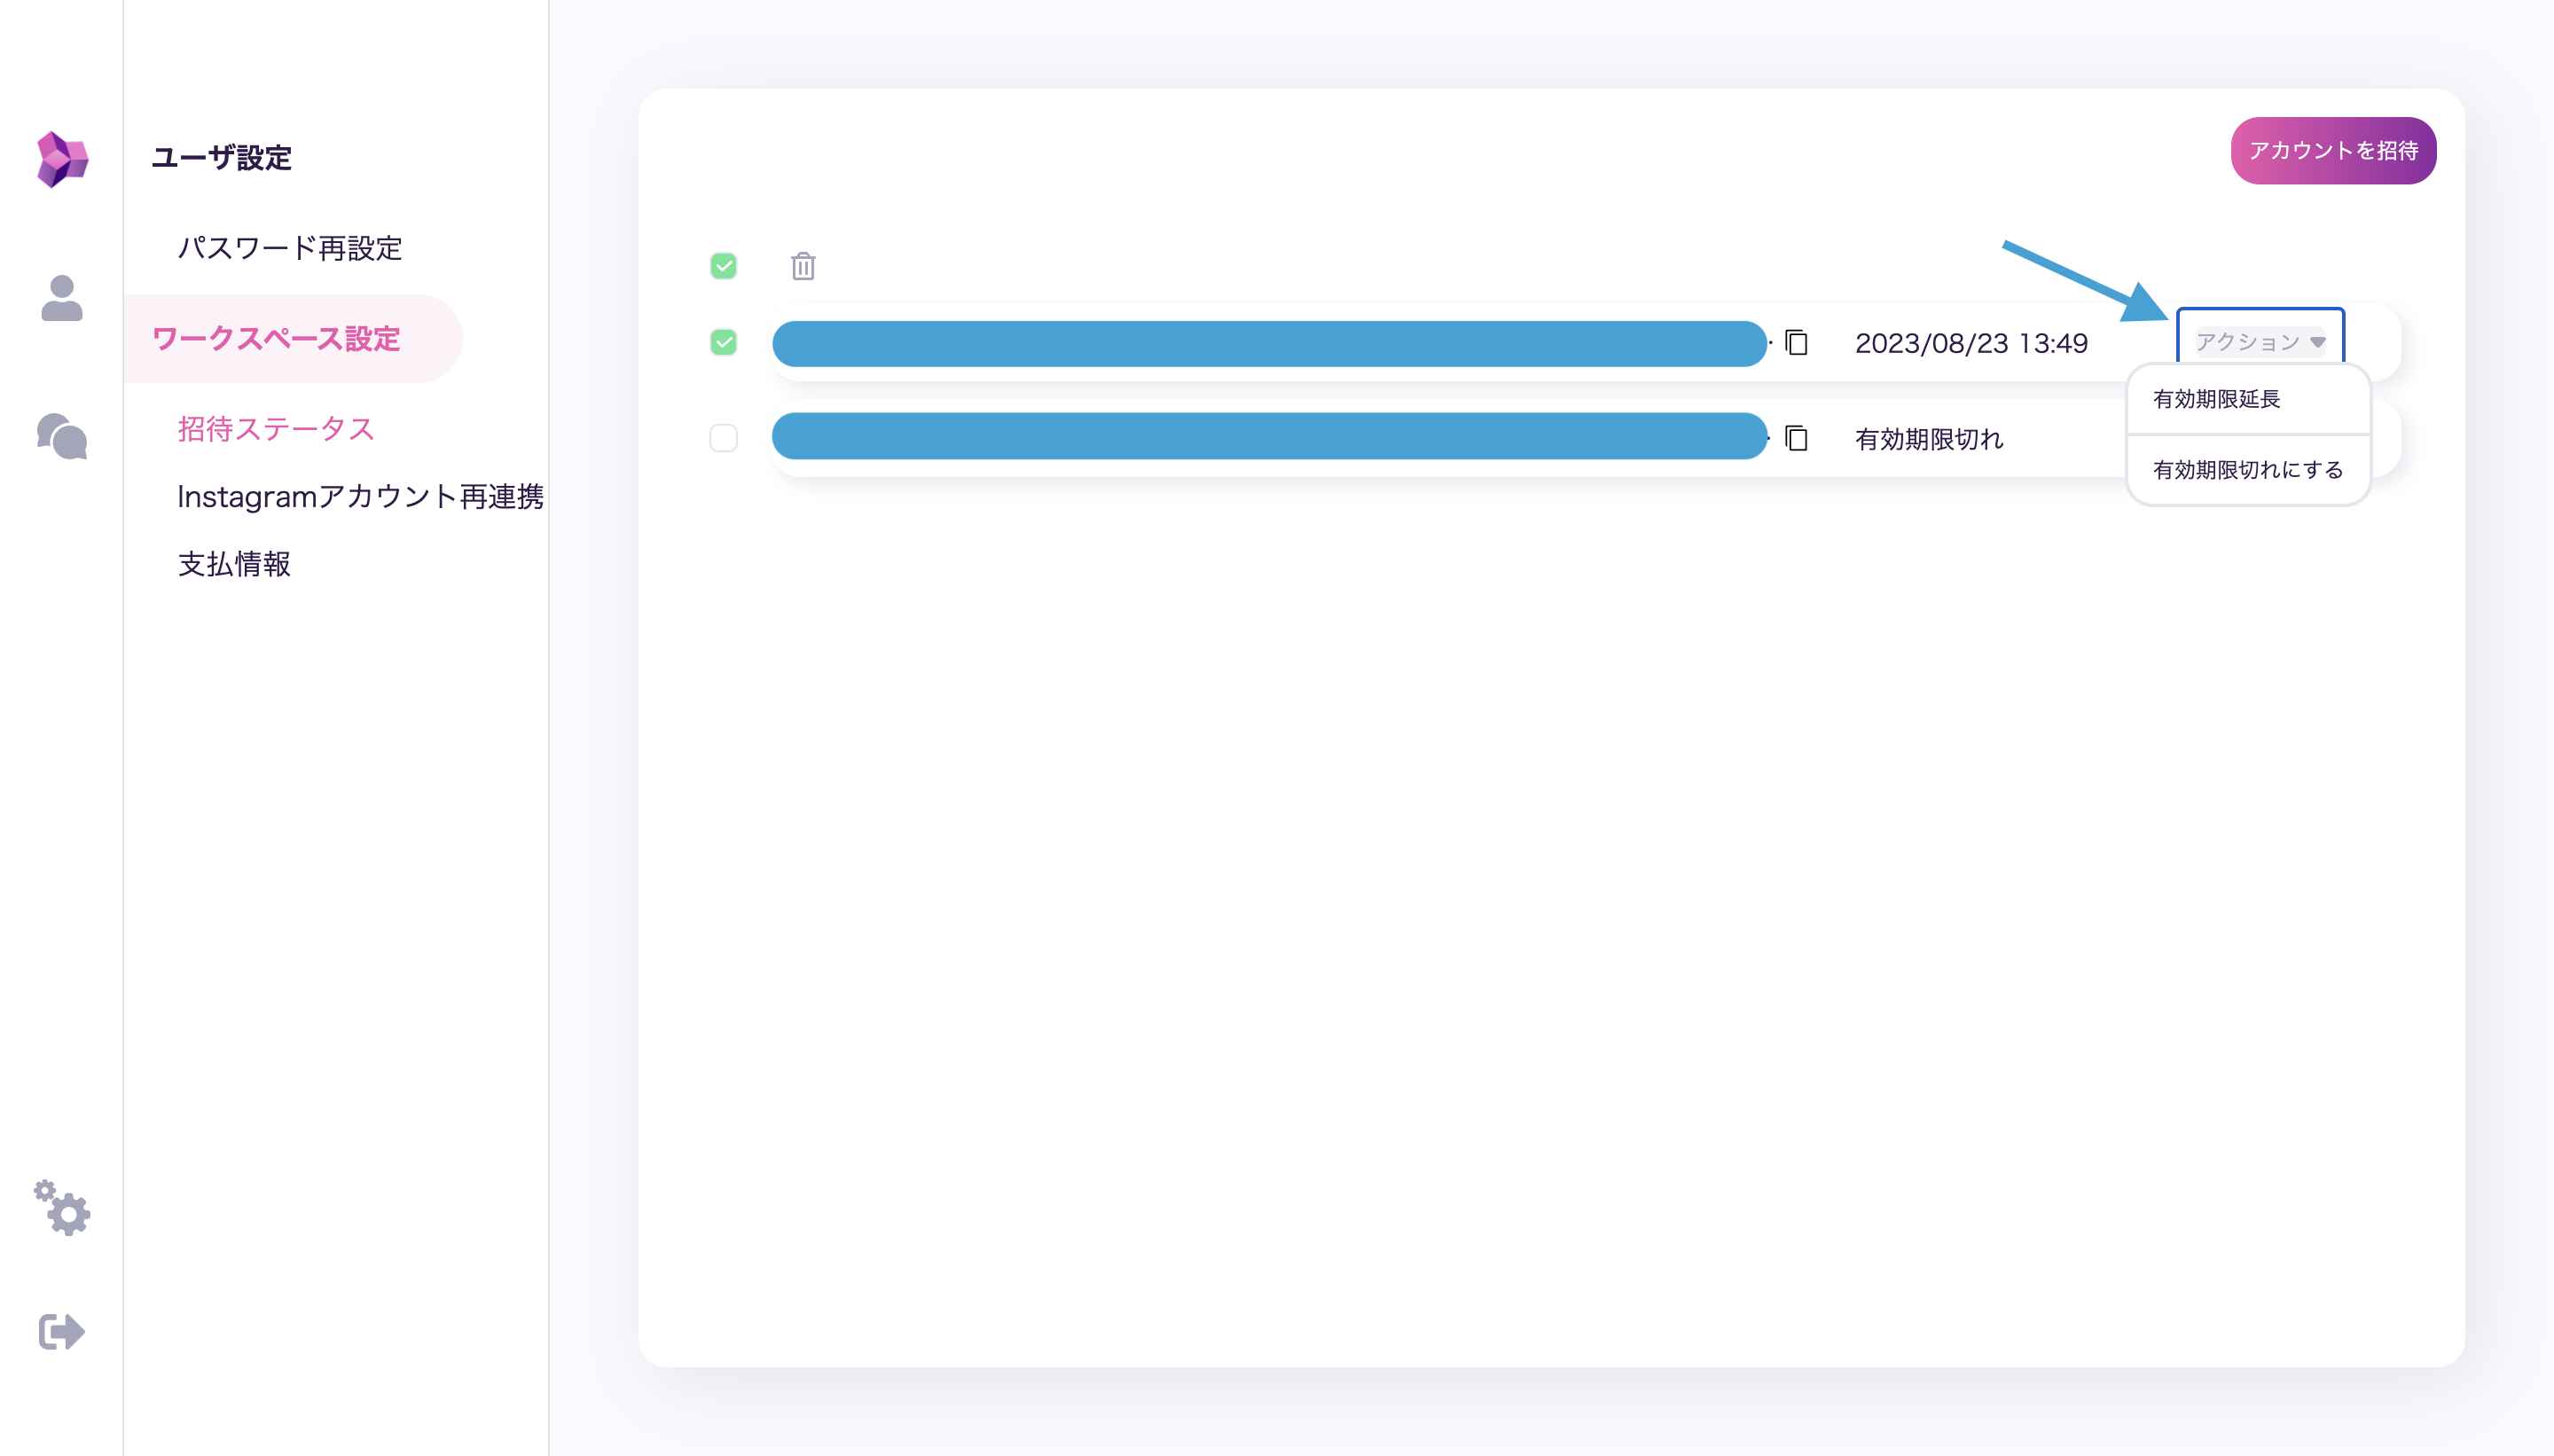Image resolution: width=2554 pixels, height=1456 pixels.
Task: Click the app logo in the sidebar
Action: pos(62,159)
